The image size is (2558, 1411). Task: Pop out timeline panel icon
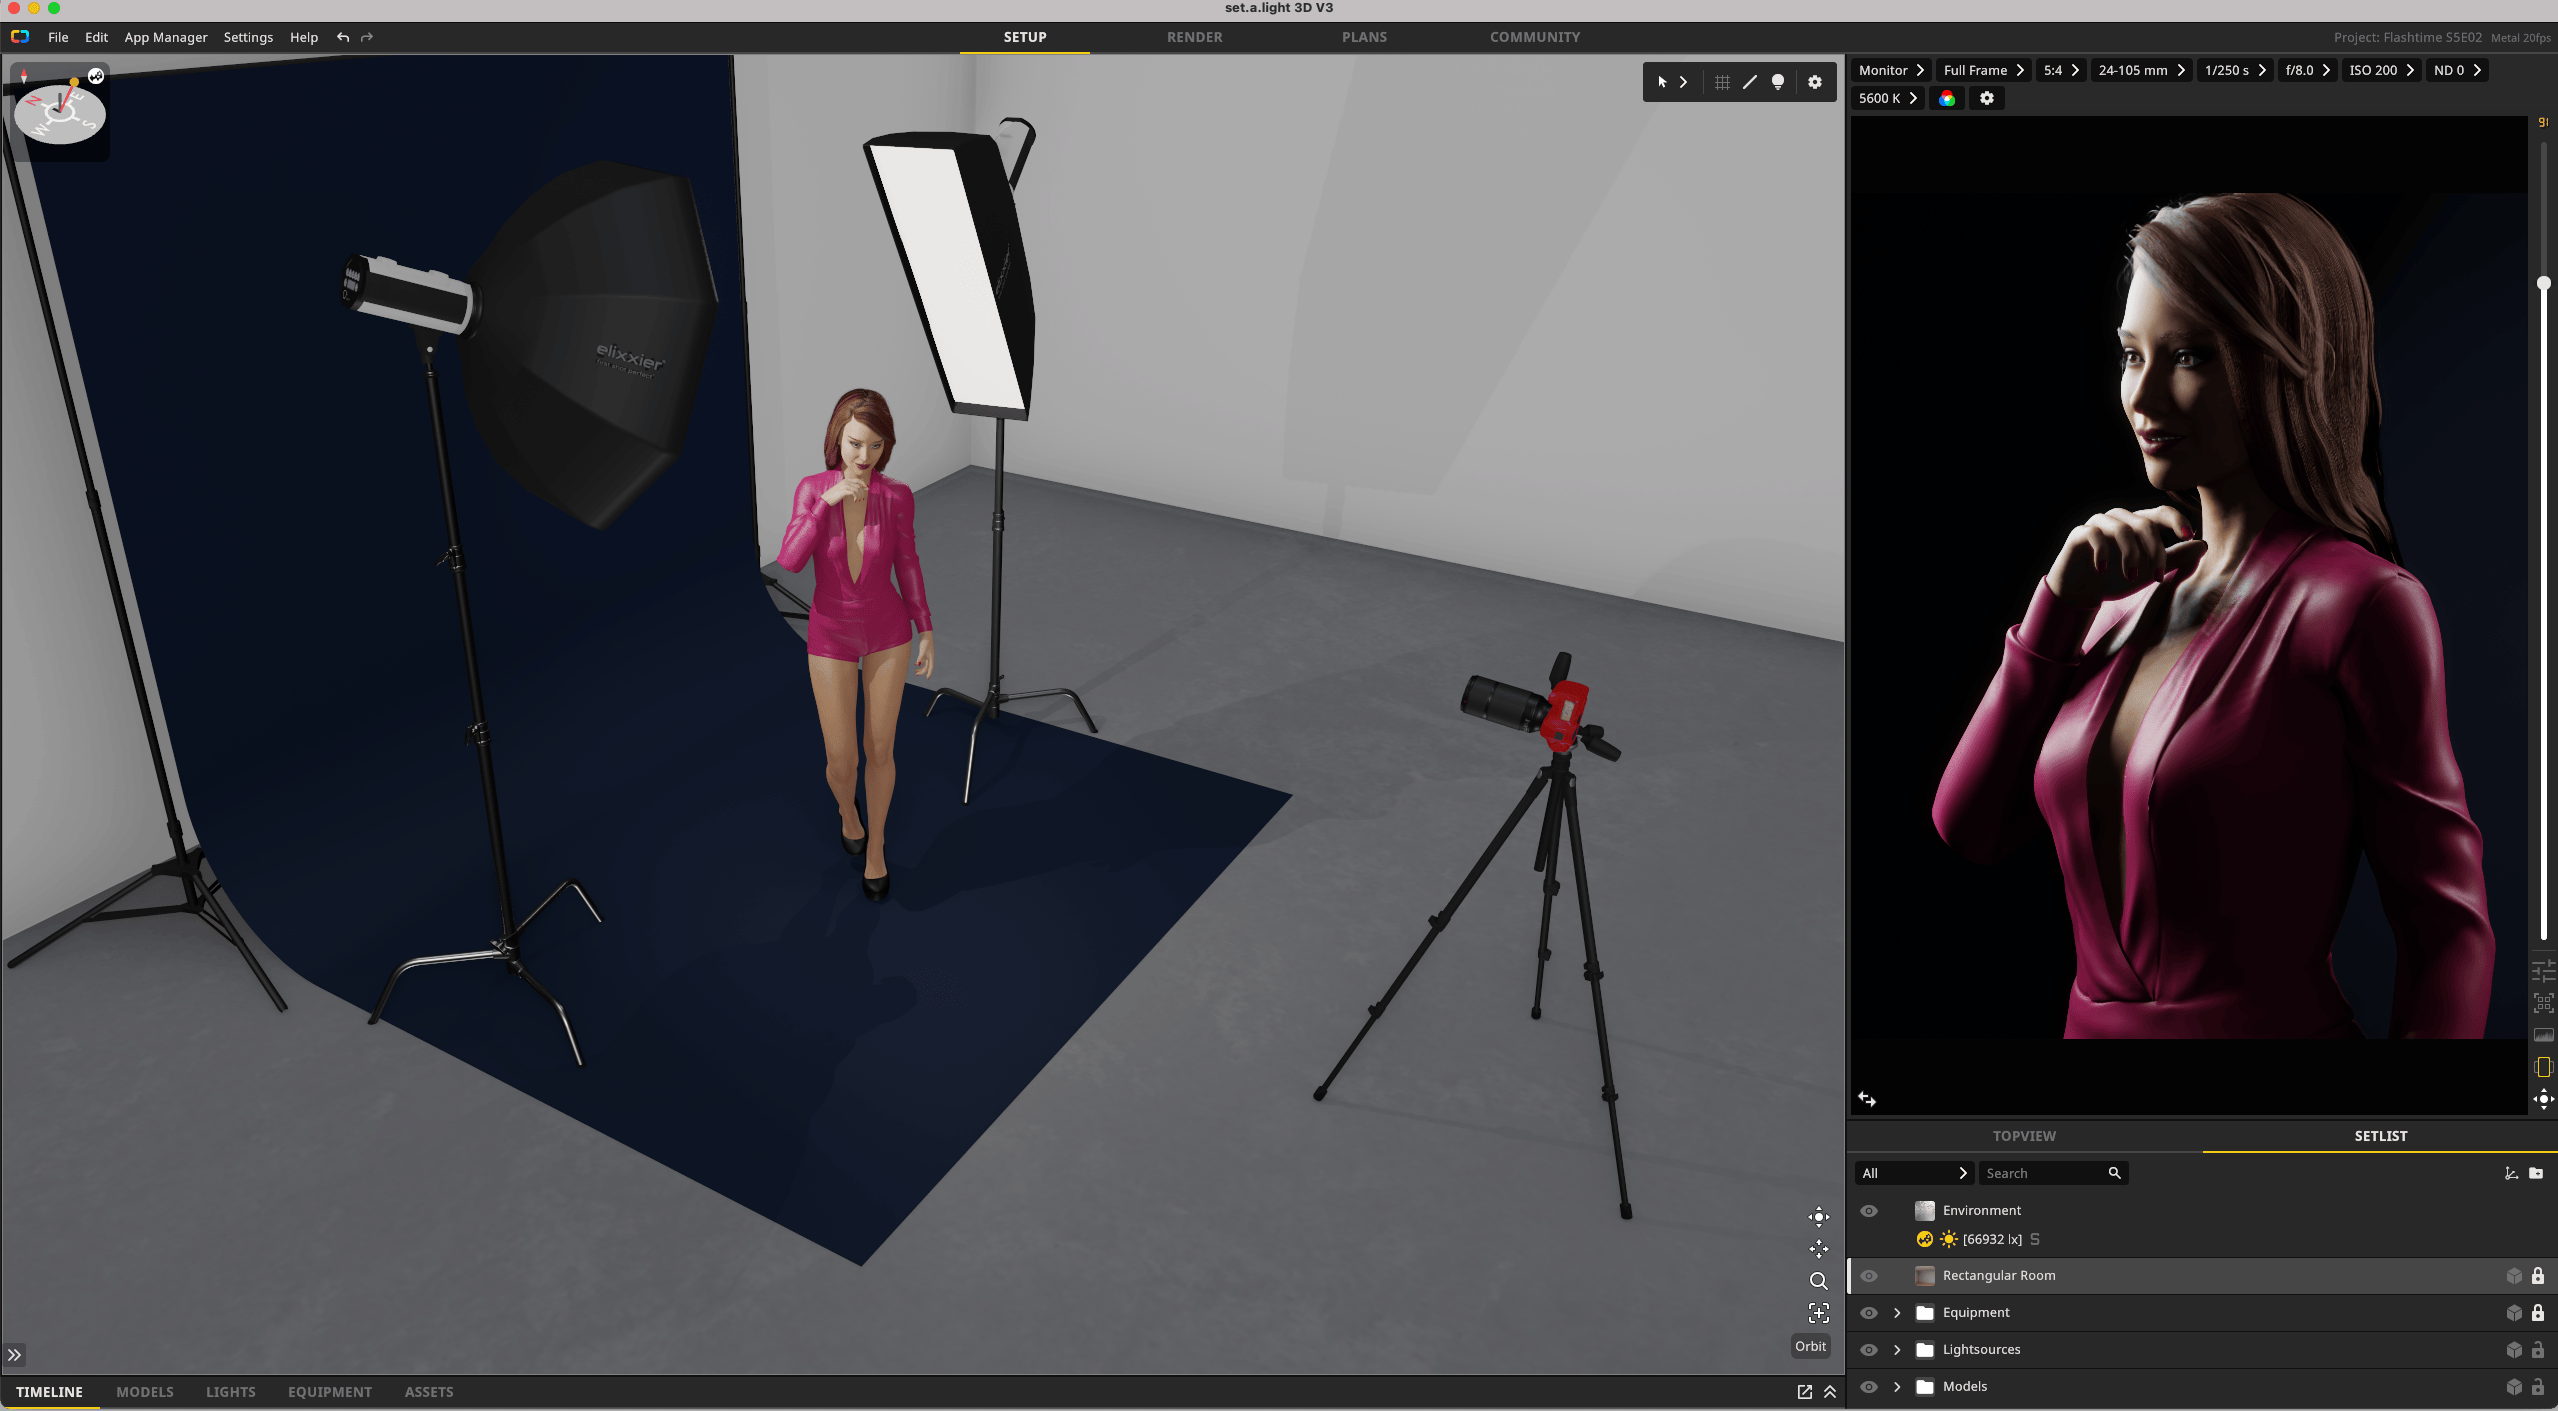point(1804,1392)
